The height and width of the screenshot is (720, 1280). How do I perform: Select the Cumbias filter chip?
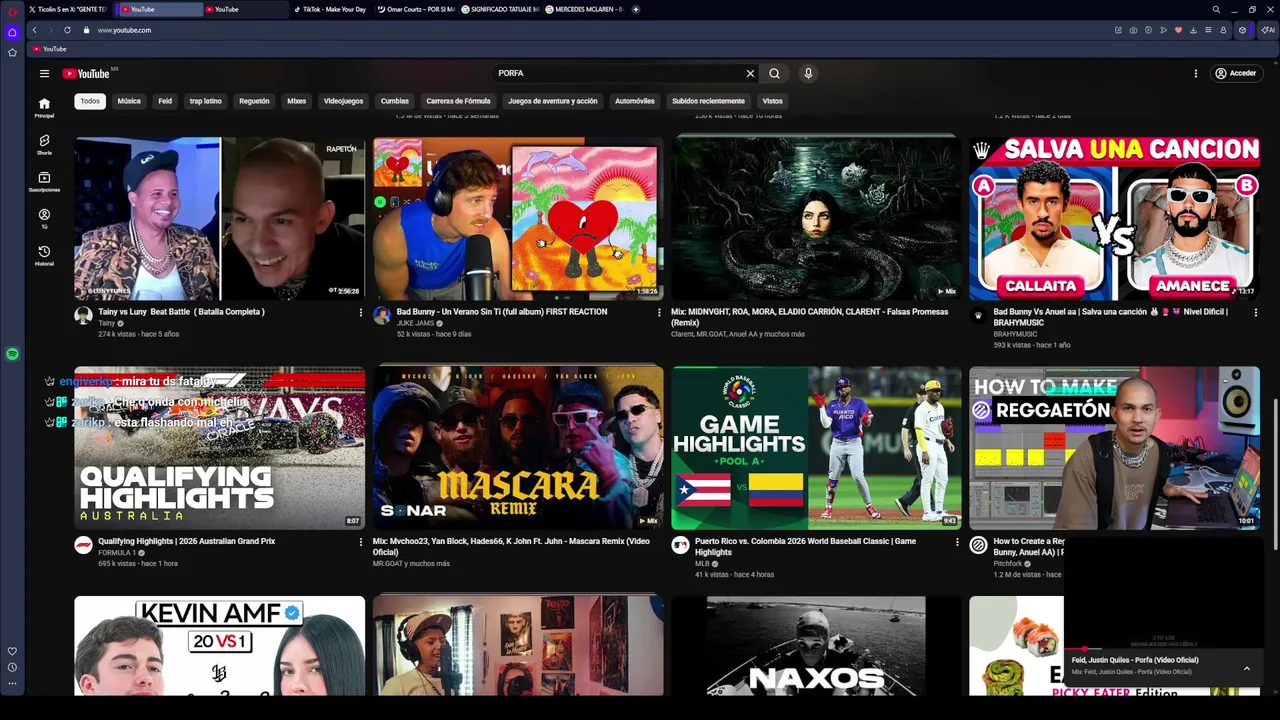pos(395,101)
